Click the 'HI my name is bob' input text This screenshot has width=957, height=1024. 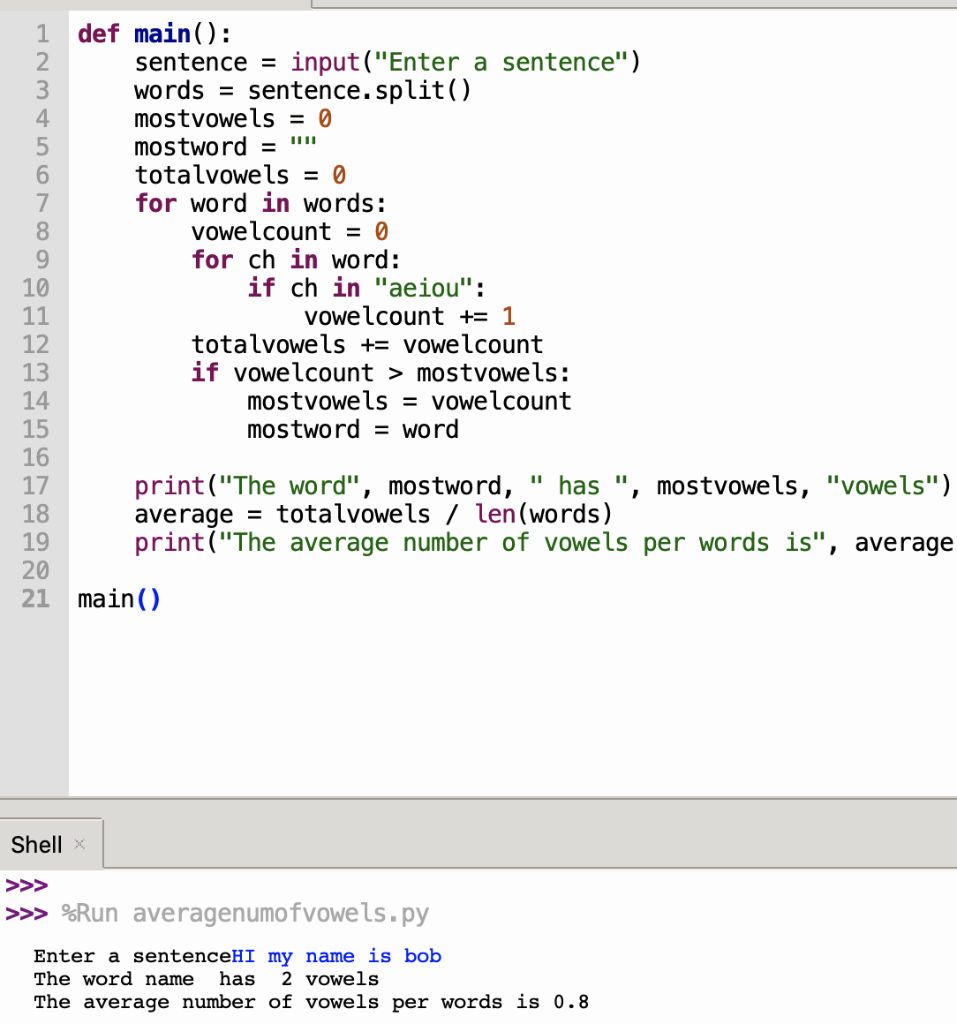click(336, 956)
